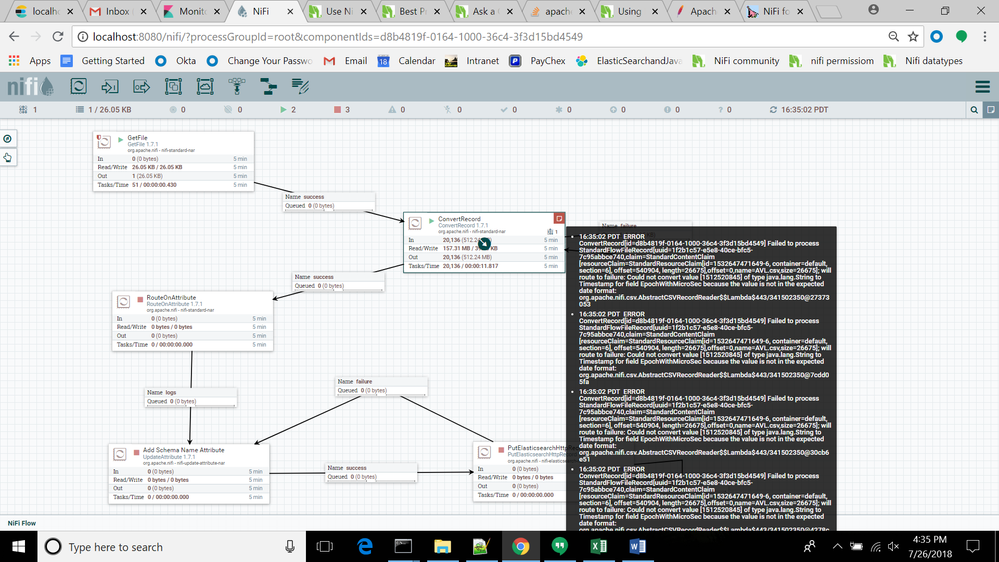Click the Output Port toolbar icon
The image size is (999, 562).
click(x=142, y=87)
